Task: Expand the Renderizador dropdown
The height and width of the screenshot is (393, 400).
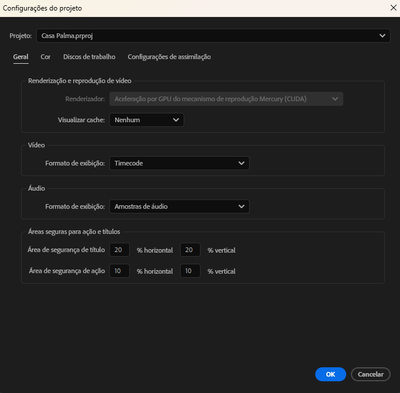Action: (x=226, y=99)
